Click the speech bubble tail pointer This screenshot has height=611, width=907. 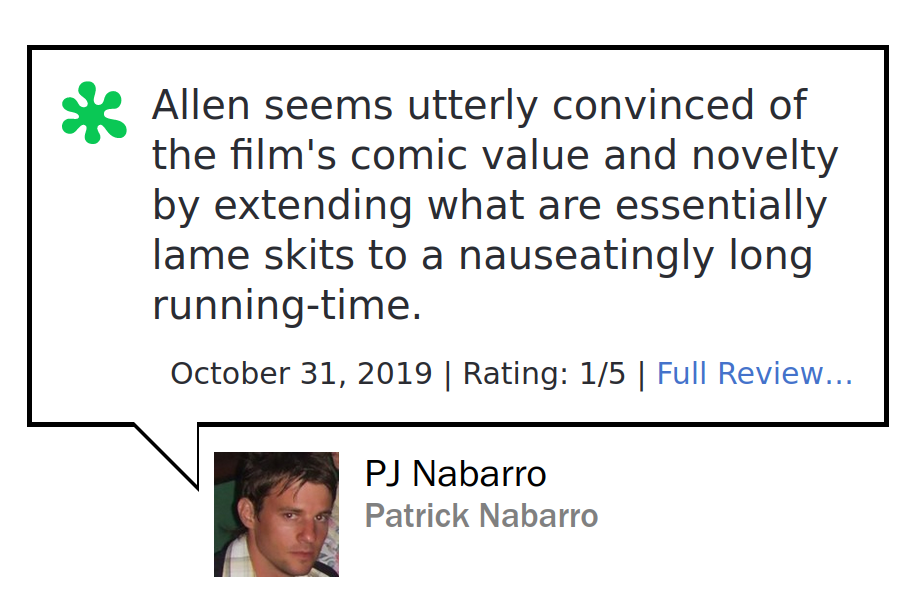coord(168,456)
